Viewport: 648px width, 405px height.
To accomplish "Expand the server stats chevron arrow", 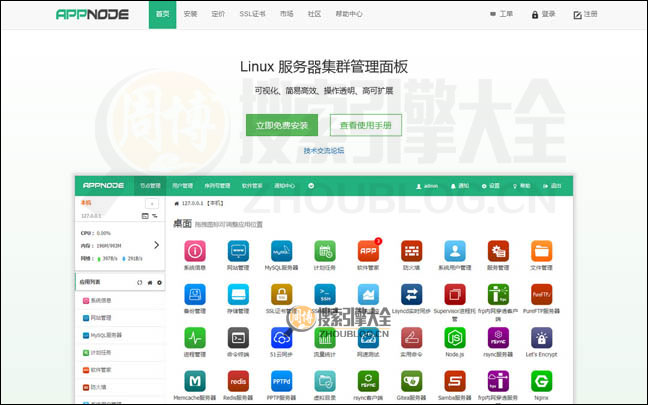I will coord(155,244).
